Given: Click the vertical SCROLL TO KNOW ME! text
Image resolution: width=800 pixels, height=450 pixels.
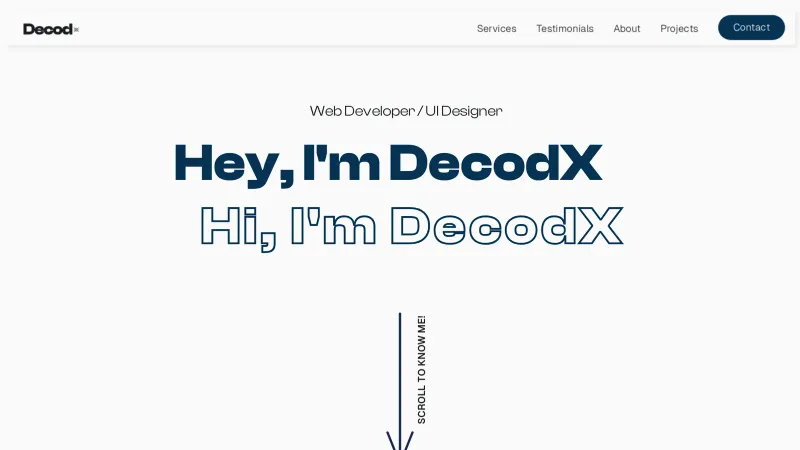Looking at the screenshot, I should point(421,369).
